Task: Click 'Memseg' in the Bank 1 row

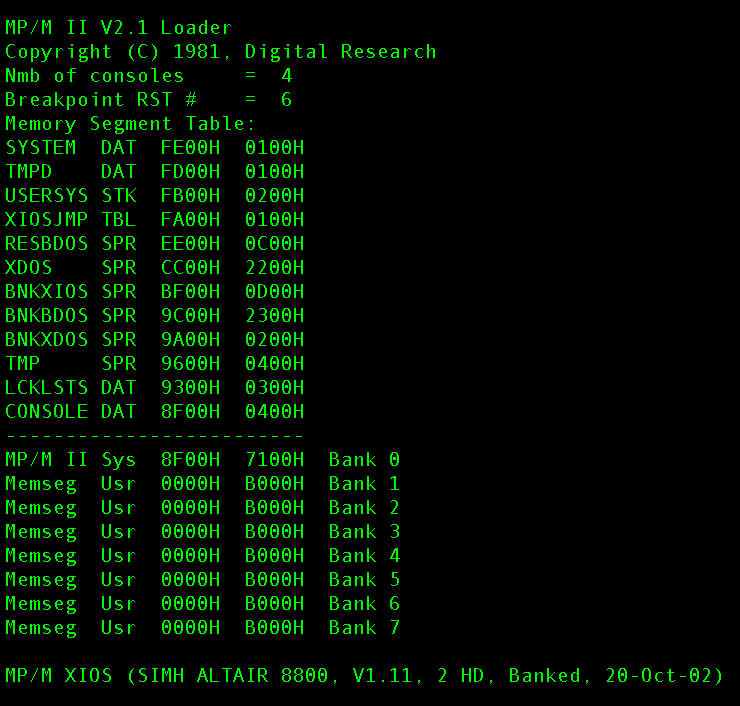Action: 41,485
